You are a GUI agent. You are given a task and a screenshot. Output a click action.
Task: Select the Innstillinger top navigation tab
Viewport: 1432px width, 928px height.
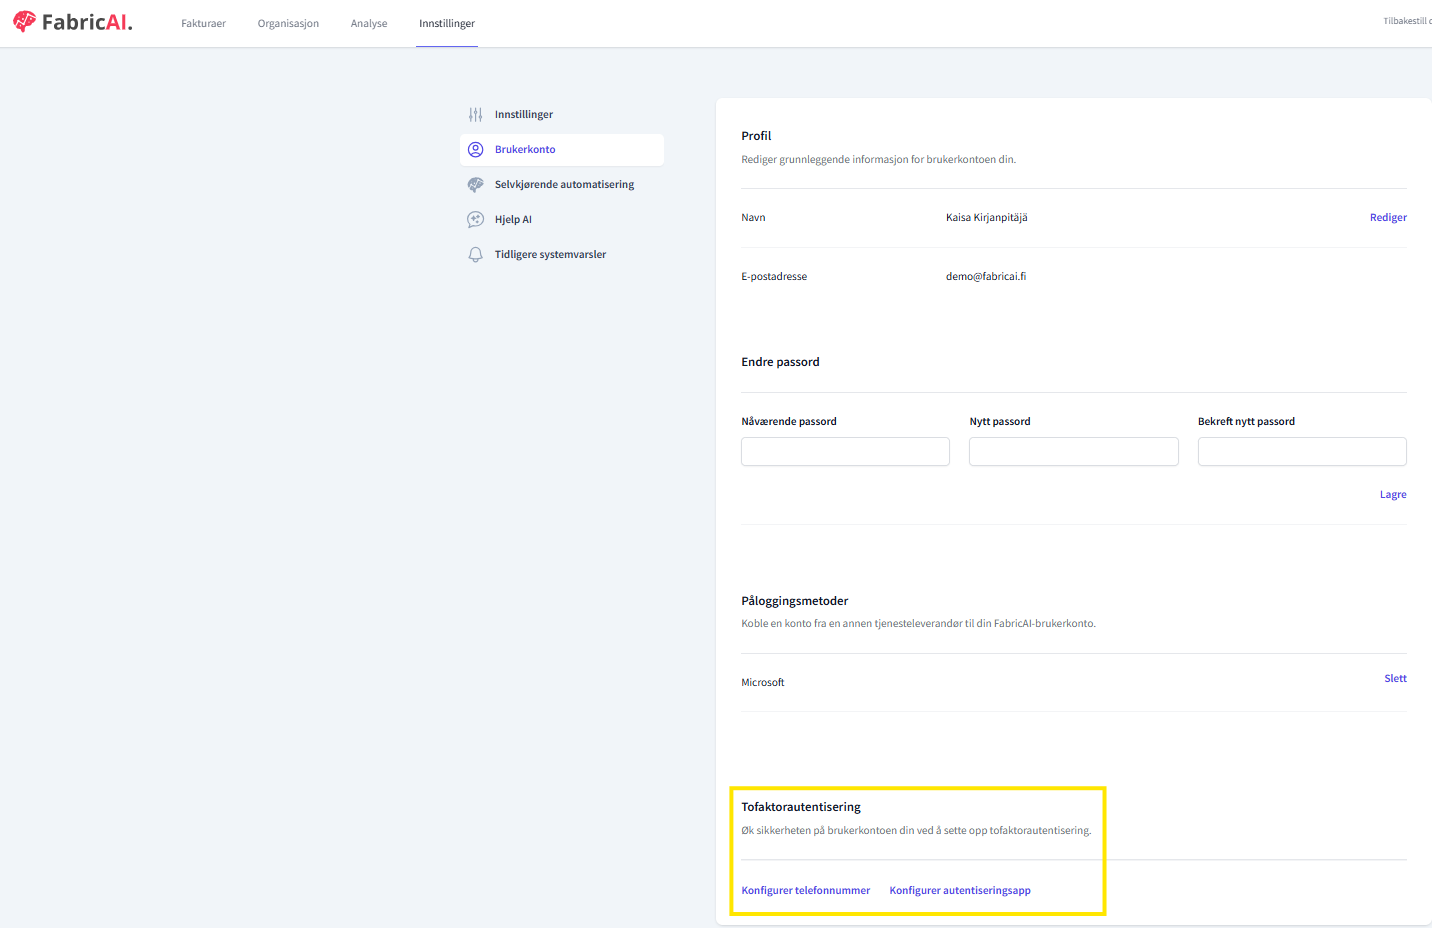447,24
